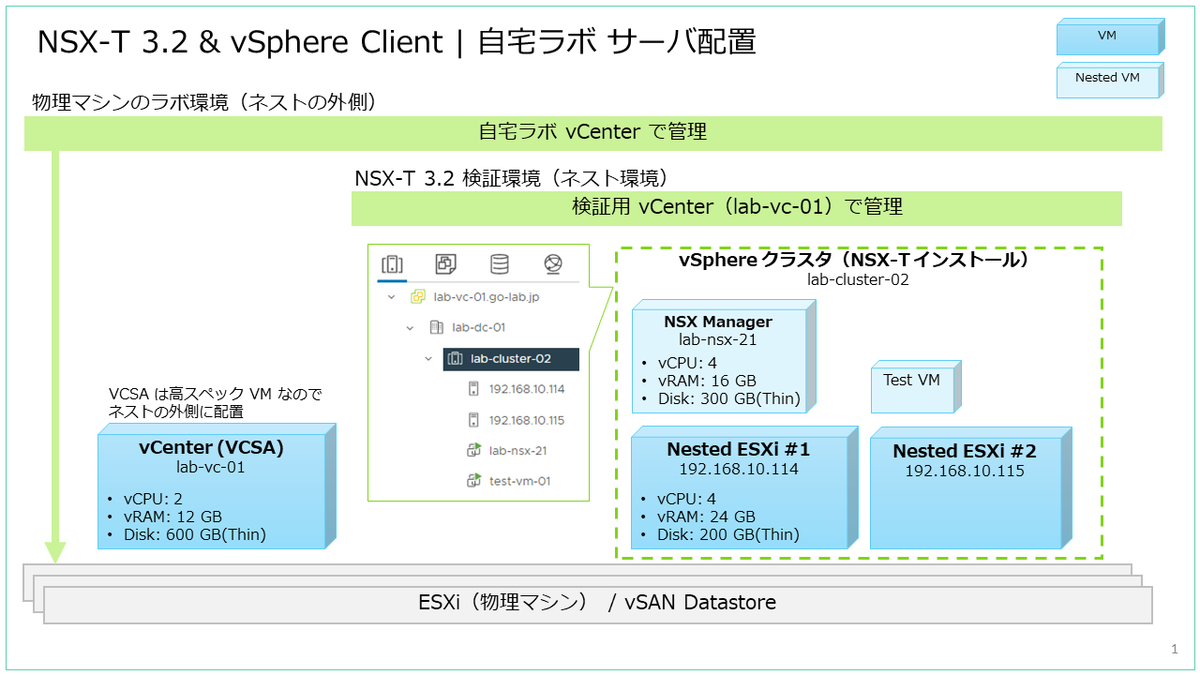This screenshot has width=1200, height=675.
Task: Click the vCenter icon beside lab-vc-01.go-lab.jp
Action: 418,297
